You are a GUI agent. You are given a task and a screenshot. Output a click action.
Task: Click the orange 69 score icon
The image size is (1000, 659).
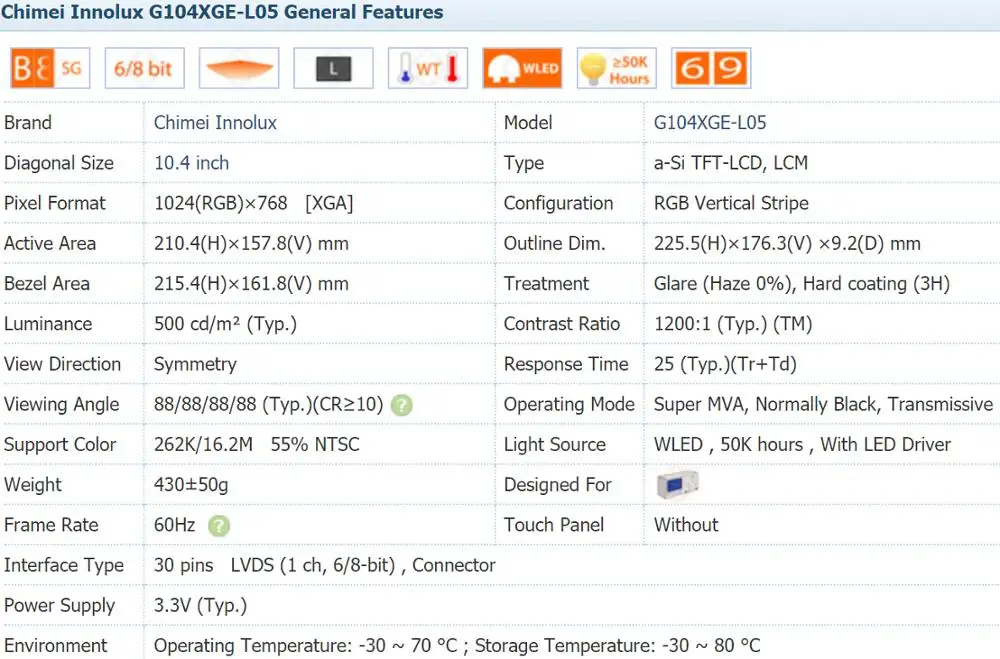710,68
